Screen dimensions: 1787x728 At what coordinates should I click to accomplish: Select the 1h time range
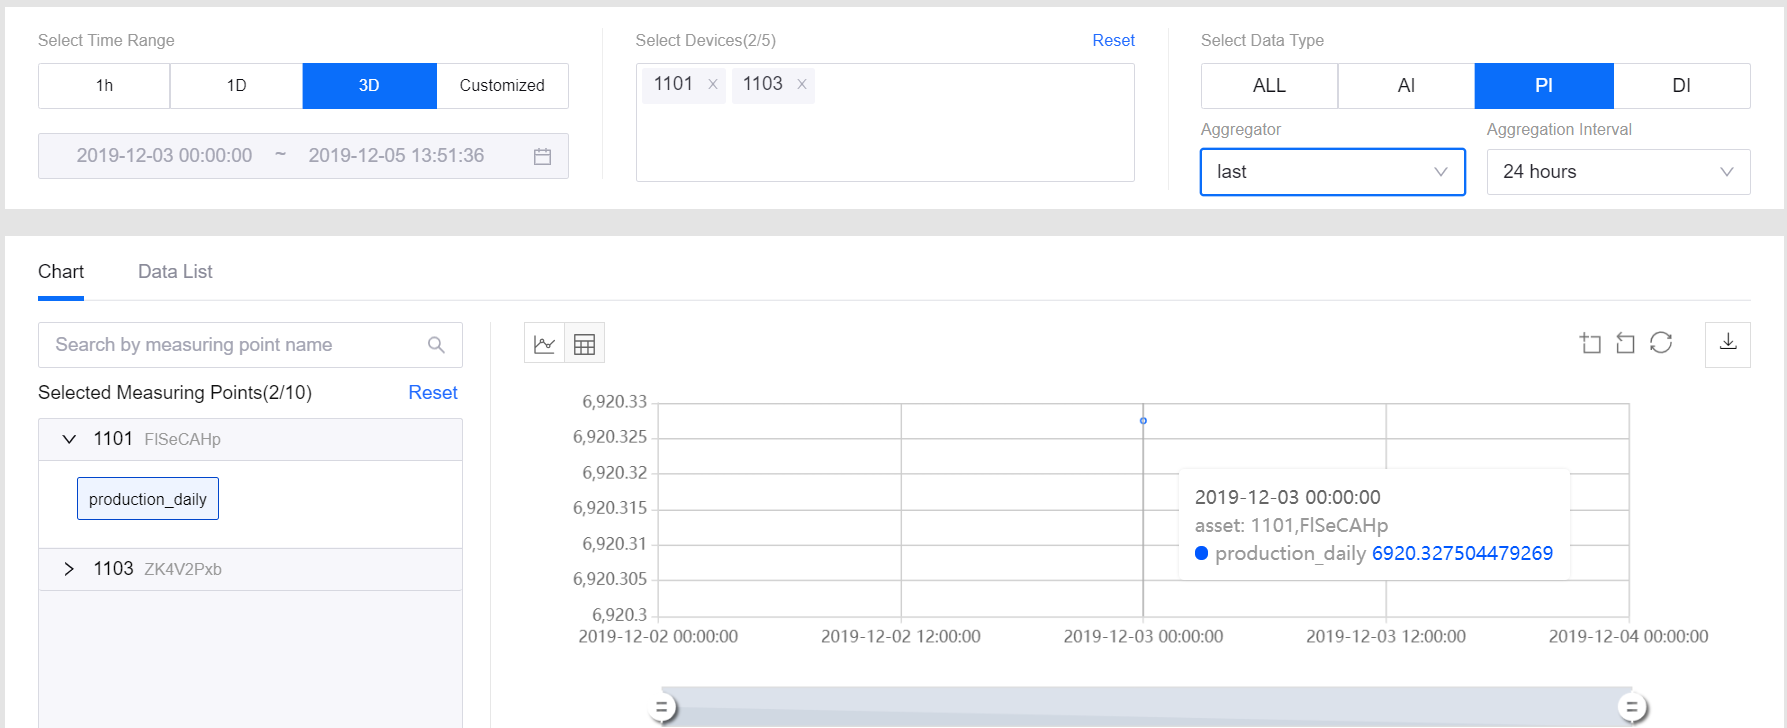(104, 86)
